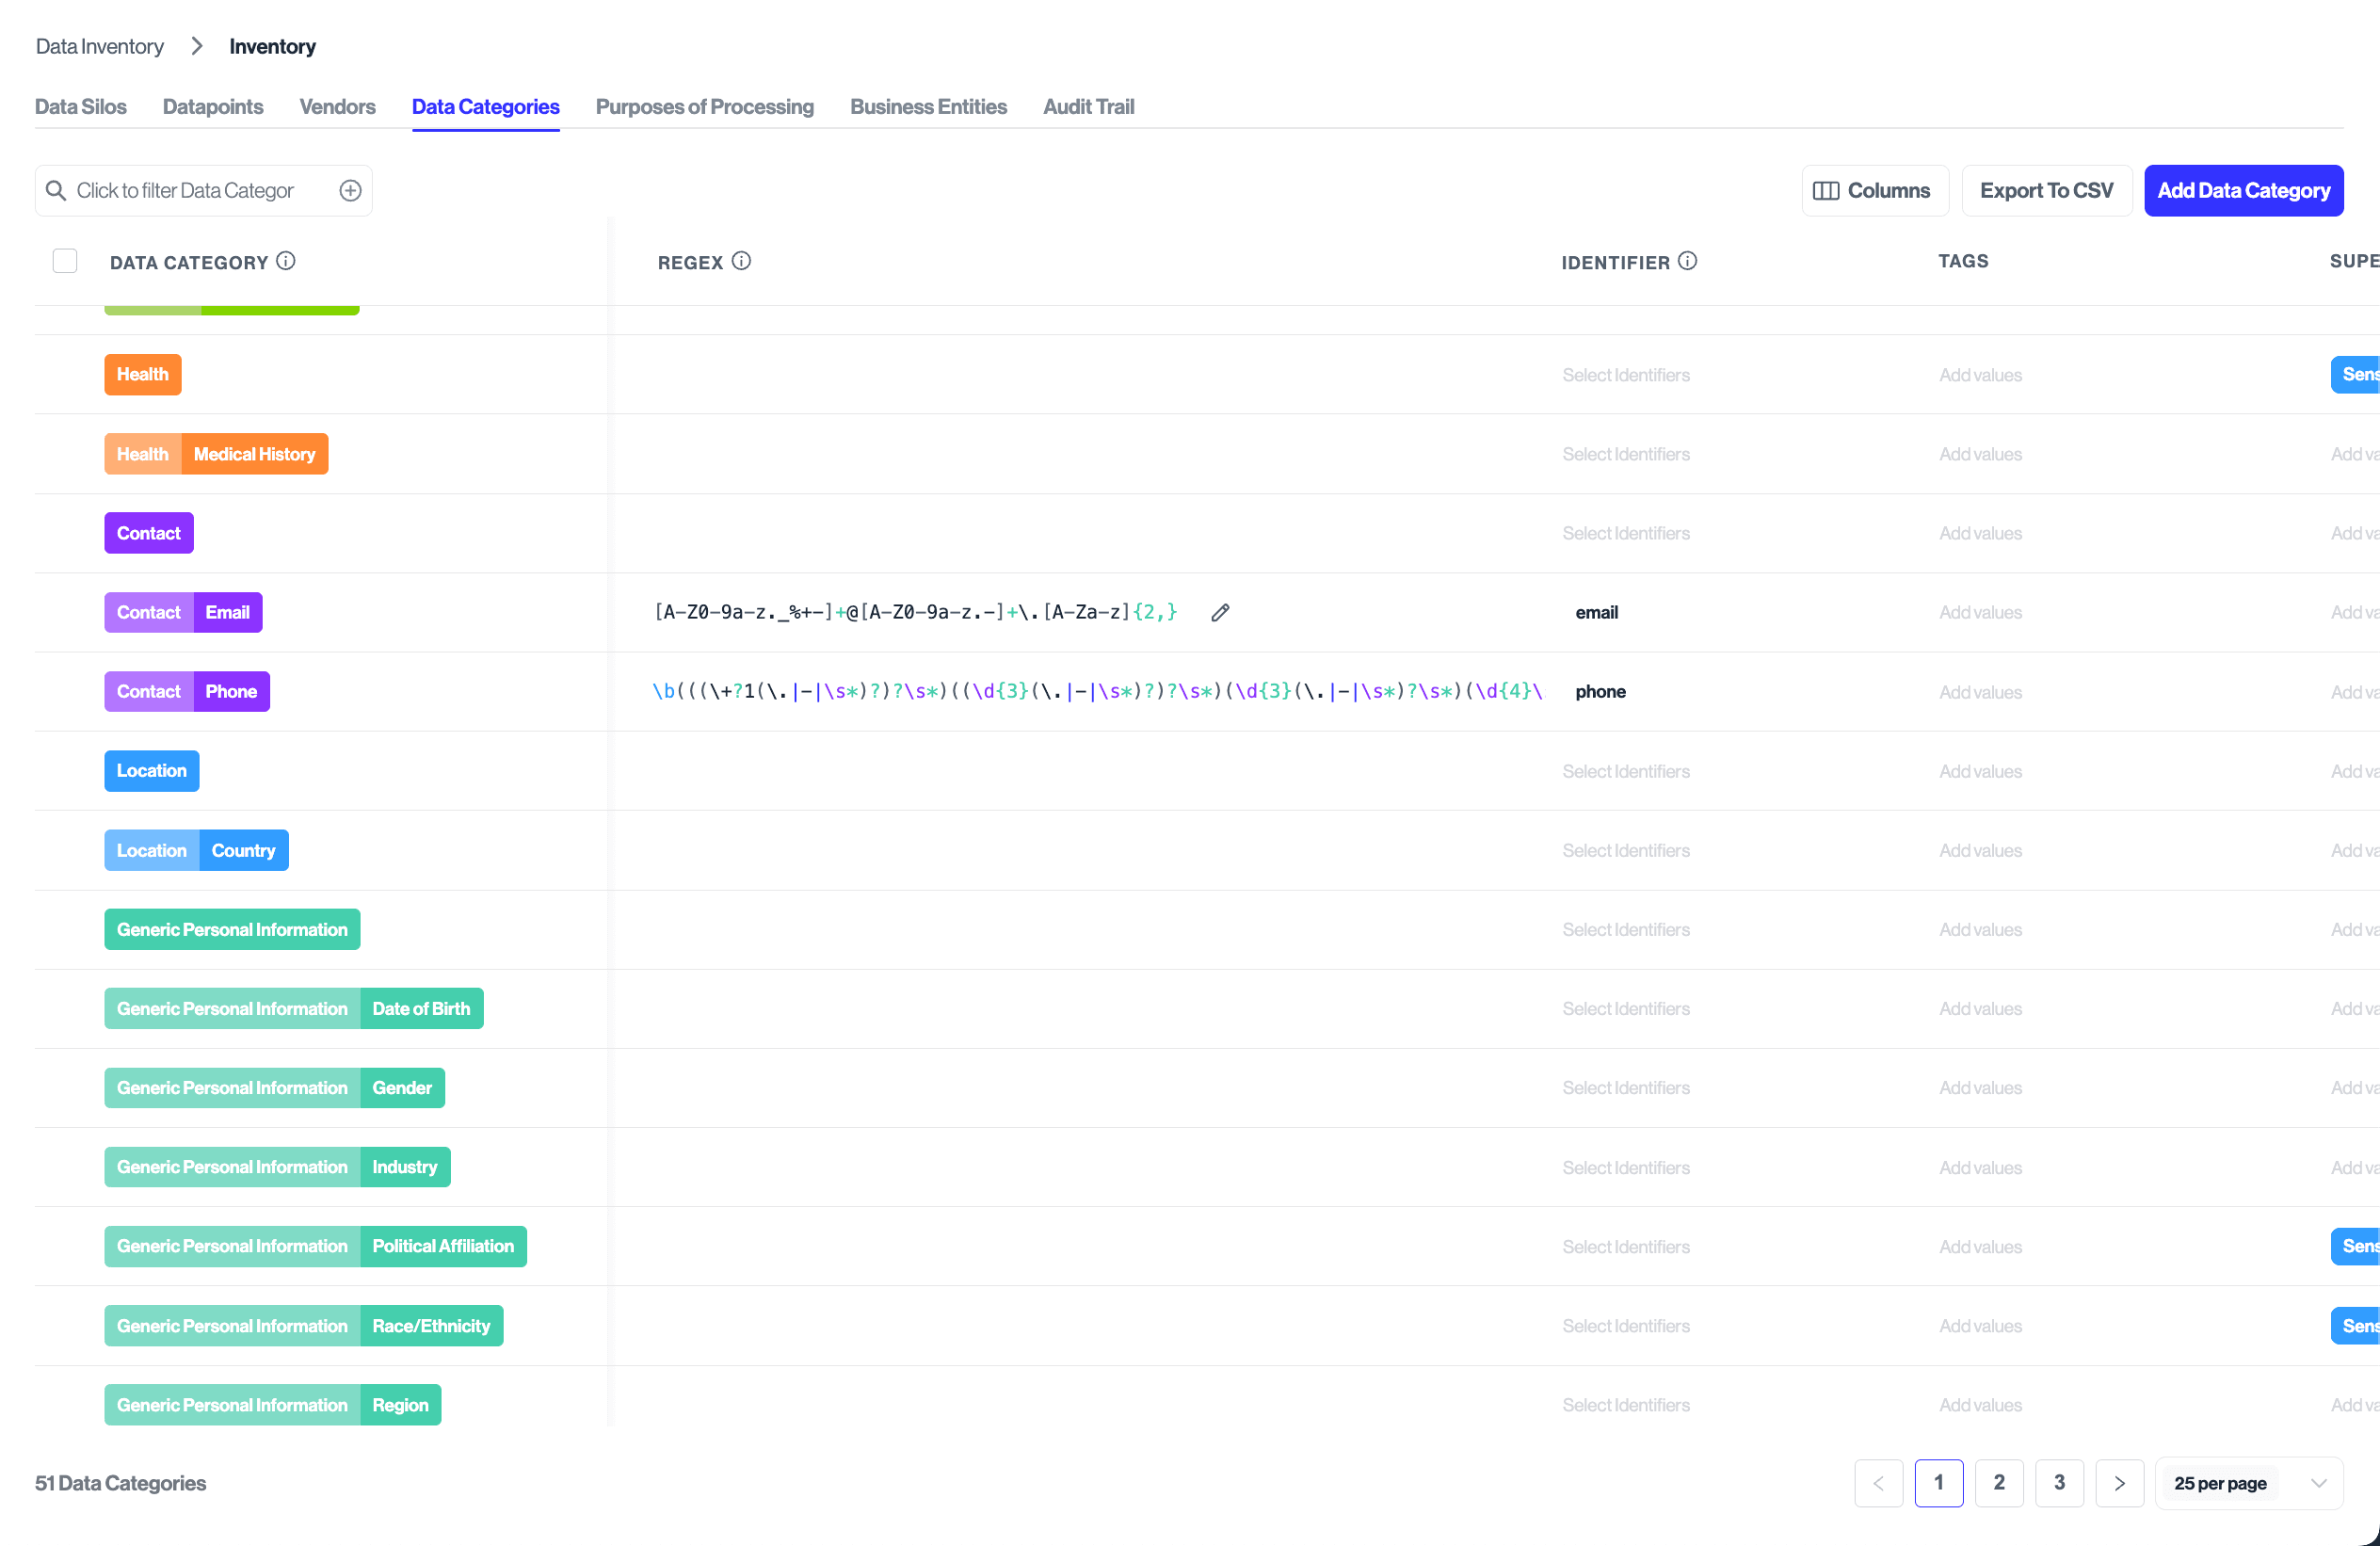Click the info icon next to Data Category header
Image resolution: width=2380 pixels, height=1546 pixels.
click(286, 261)
